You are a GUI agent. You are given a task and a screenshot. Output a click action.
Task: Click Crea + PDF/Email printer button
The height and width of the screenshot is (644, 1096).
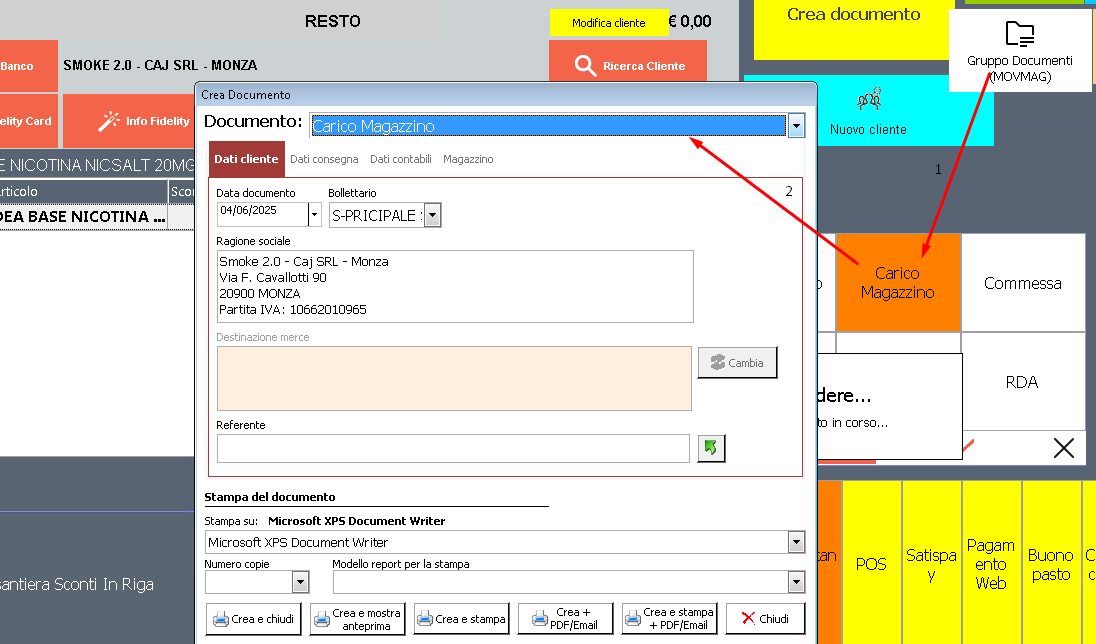(x=565, y=619)
